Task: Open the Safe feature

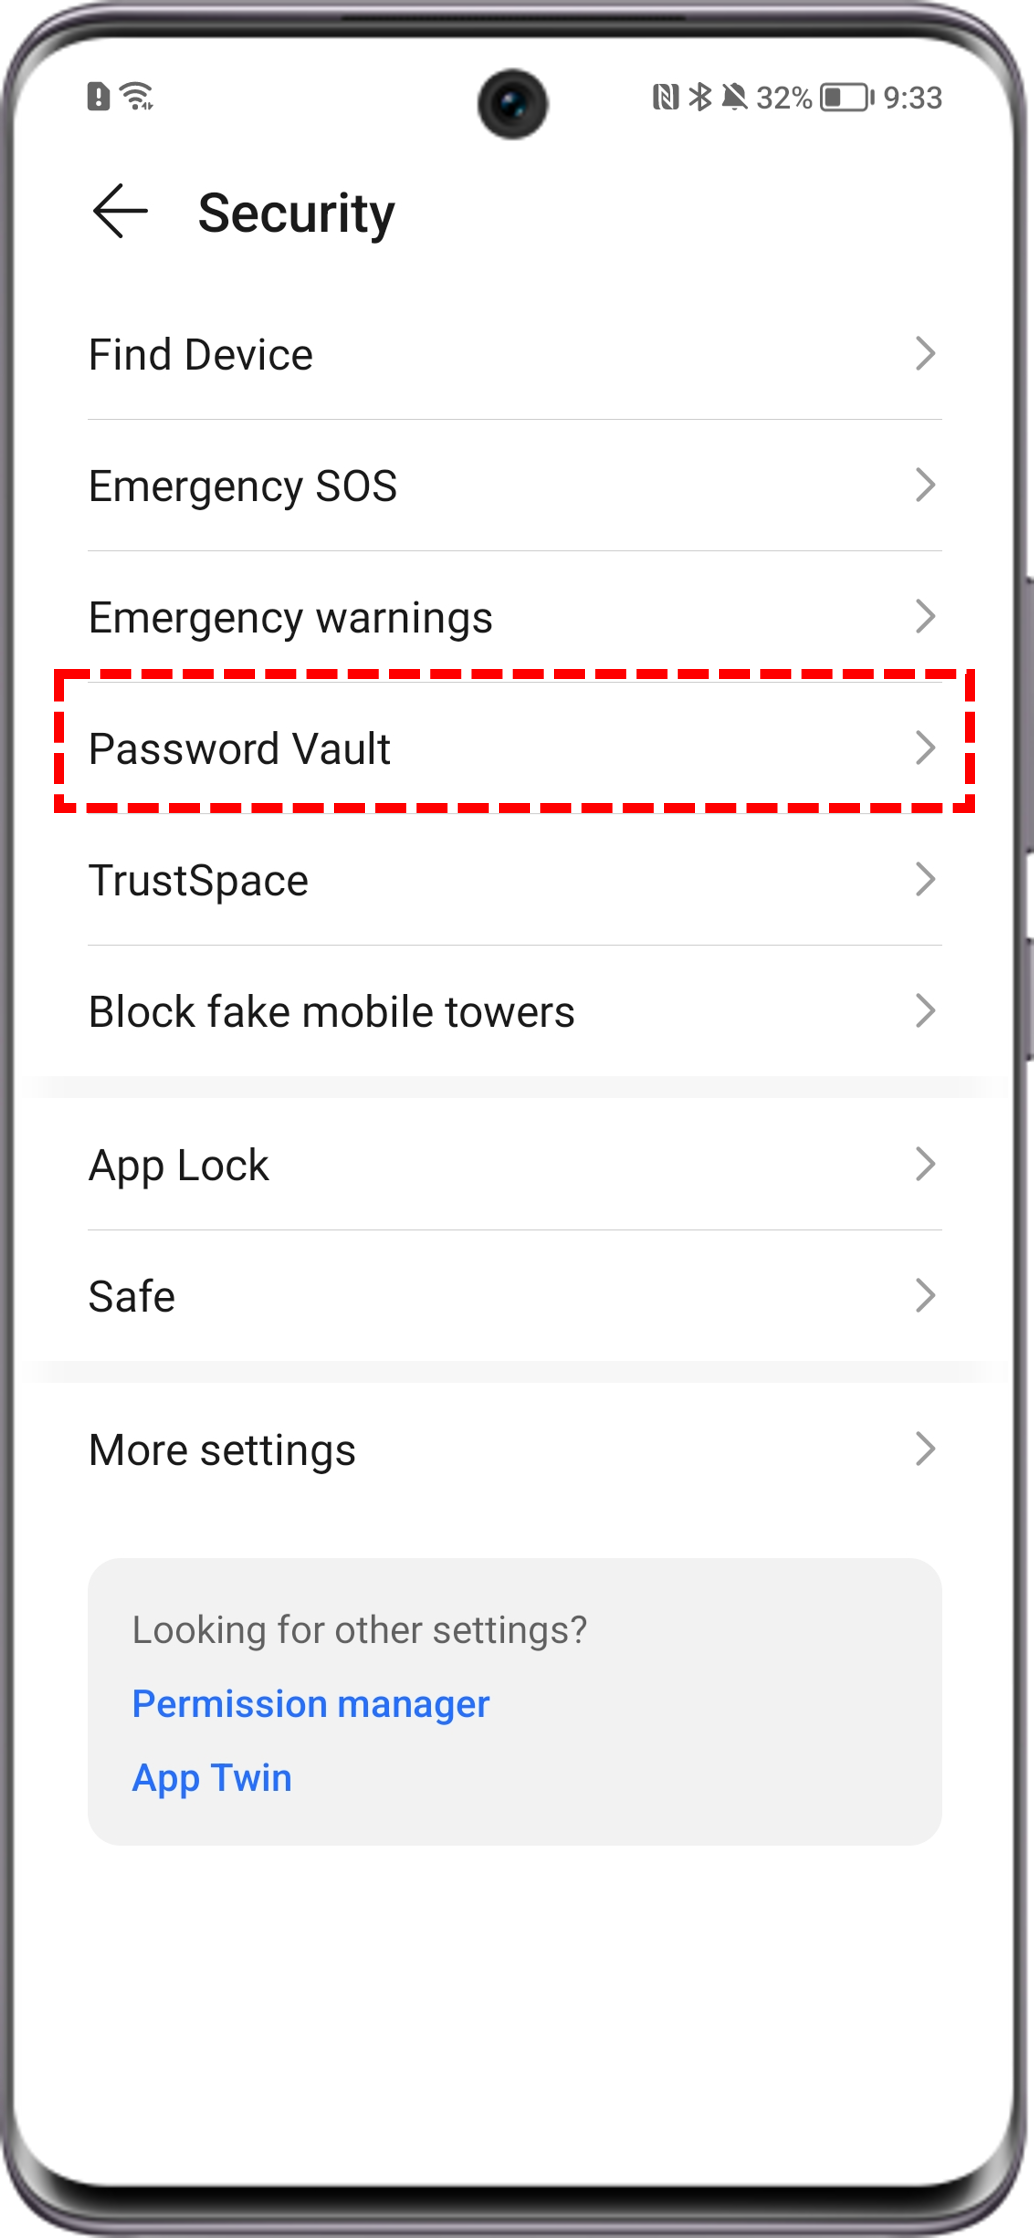Action: (x=516, y=1296)
